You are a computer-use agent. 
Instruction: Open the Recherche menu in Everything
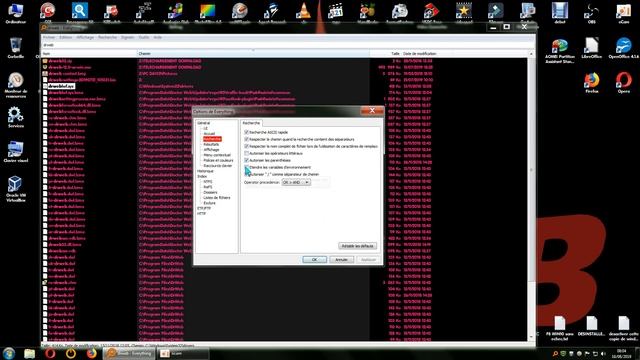(107, 37)
